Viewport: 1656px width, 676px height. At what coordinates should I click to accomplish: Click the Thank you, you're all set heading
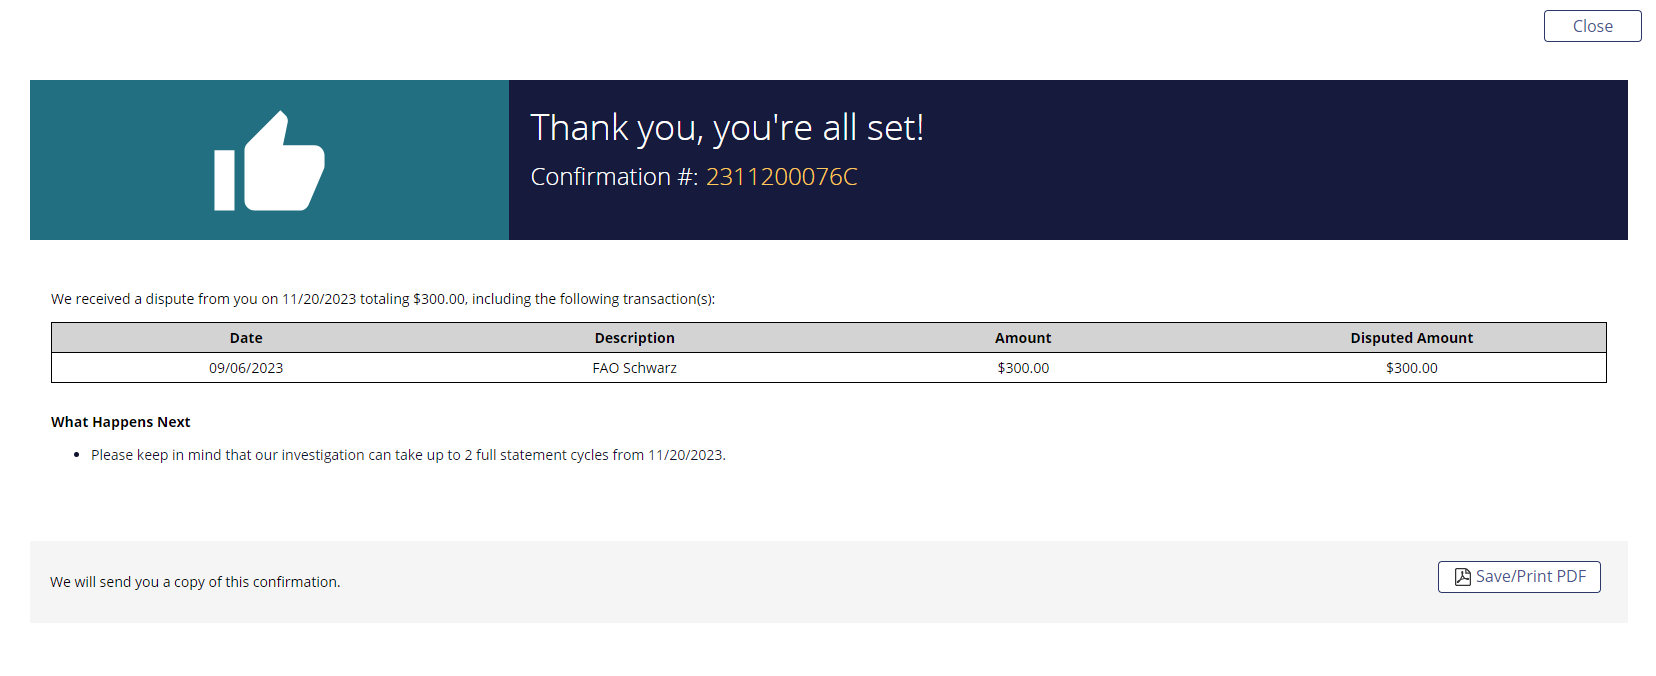tap(727, 128)
